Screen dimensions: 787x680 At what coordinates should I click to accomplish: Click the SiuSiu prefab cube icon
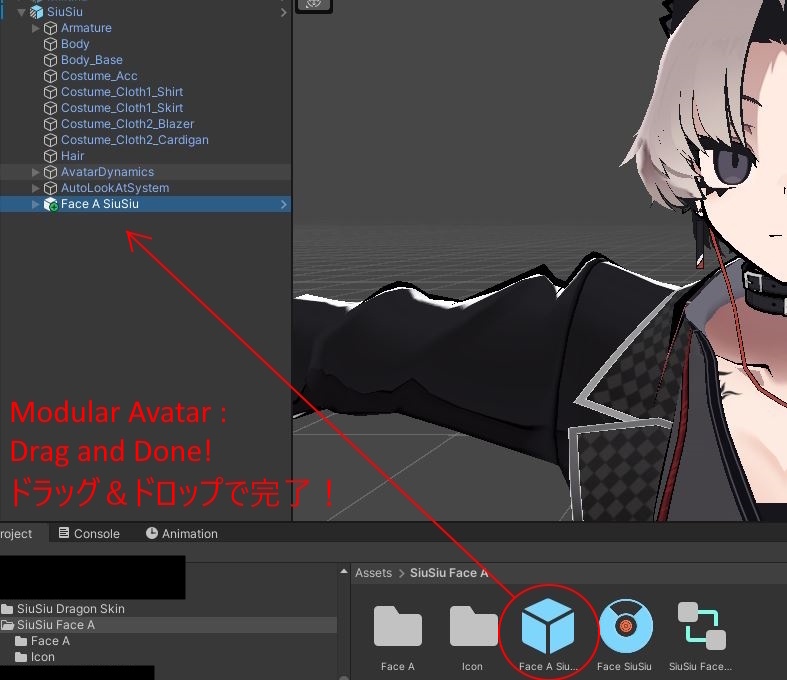click(x=37, y=12)
